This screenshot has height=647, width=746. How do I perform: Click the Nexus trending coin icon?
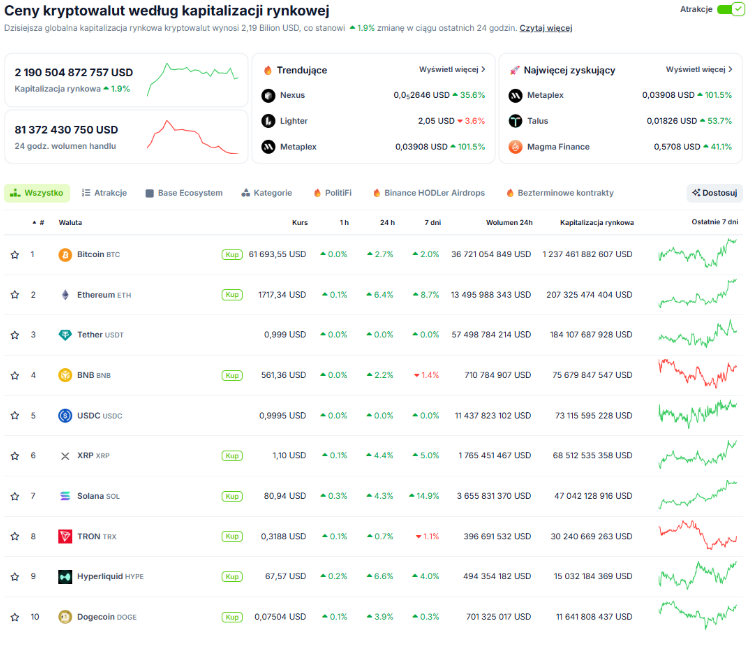(268, 95)
